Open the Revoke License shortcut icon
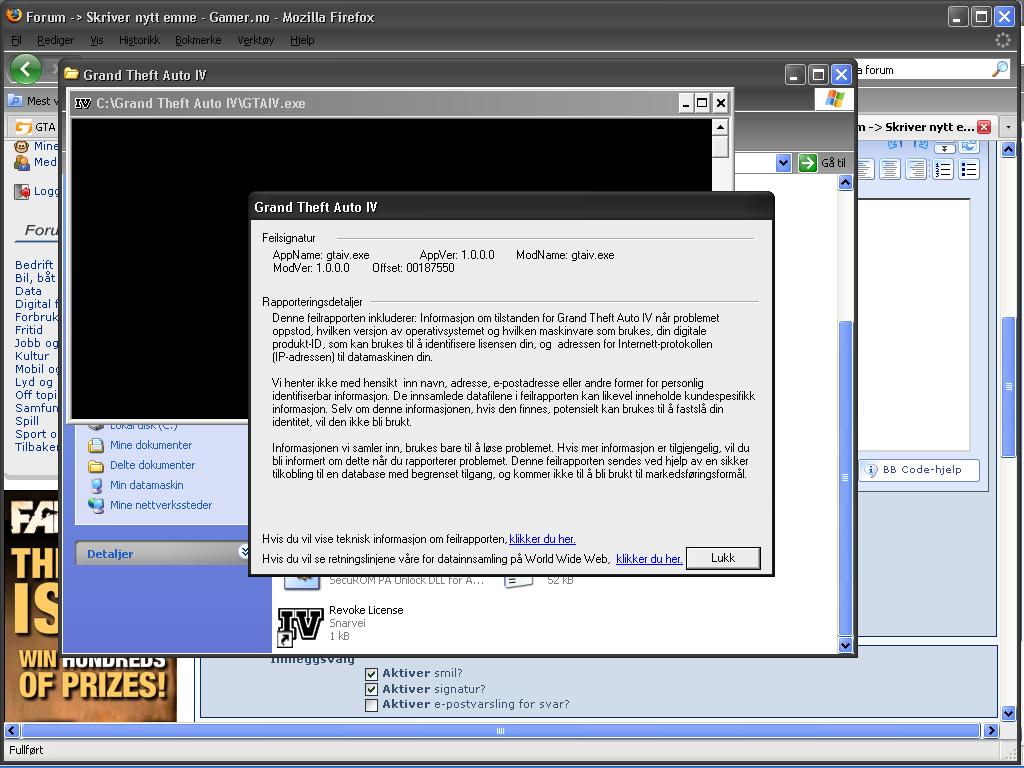The height and width of the screenshot is (768, 1024). click(300, 626)
